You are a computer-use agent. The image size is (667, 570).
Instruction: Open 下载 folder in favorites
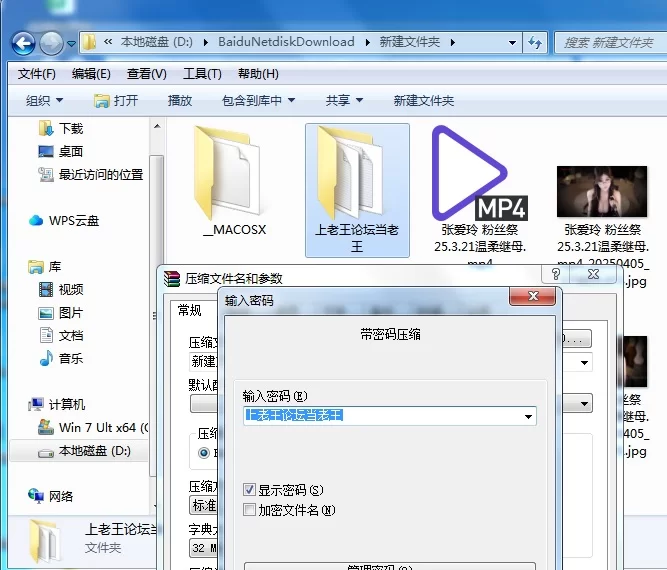70,129
